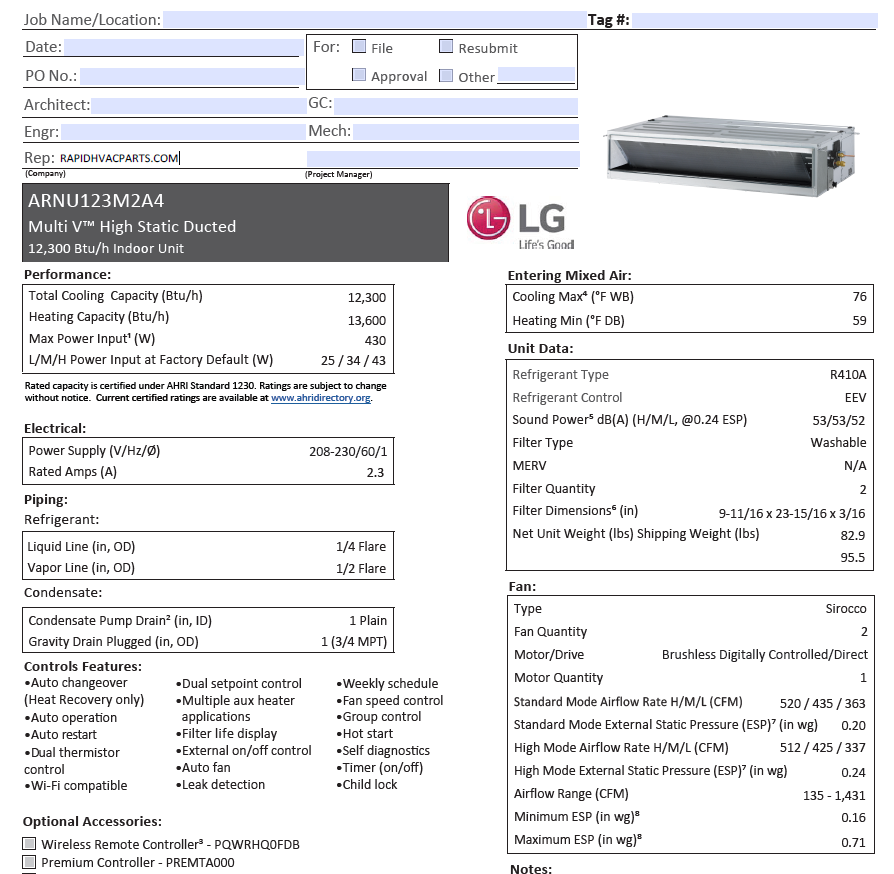Screen dimensions: 894x874
Task: Click the Maximum ESP value 0.71
Action: click(x=853, y=842)
